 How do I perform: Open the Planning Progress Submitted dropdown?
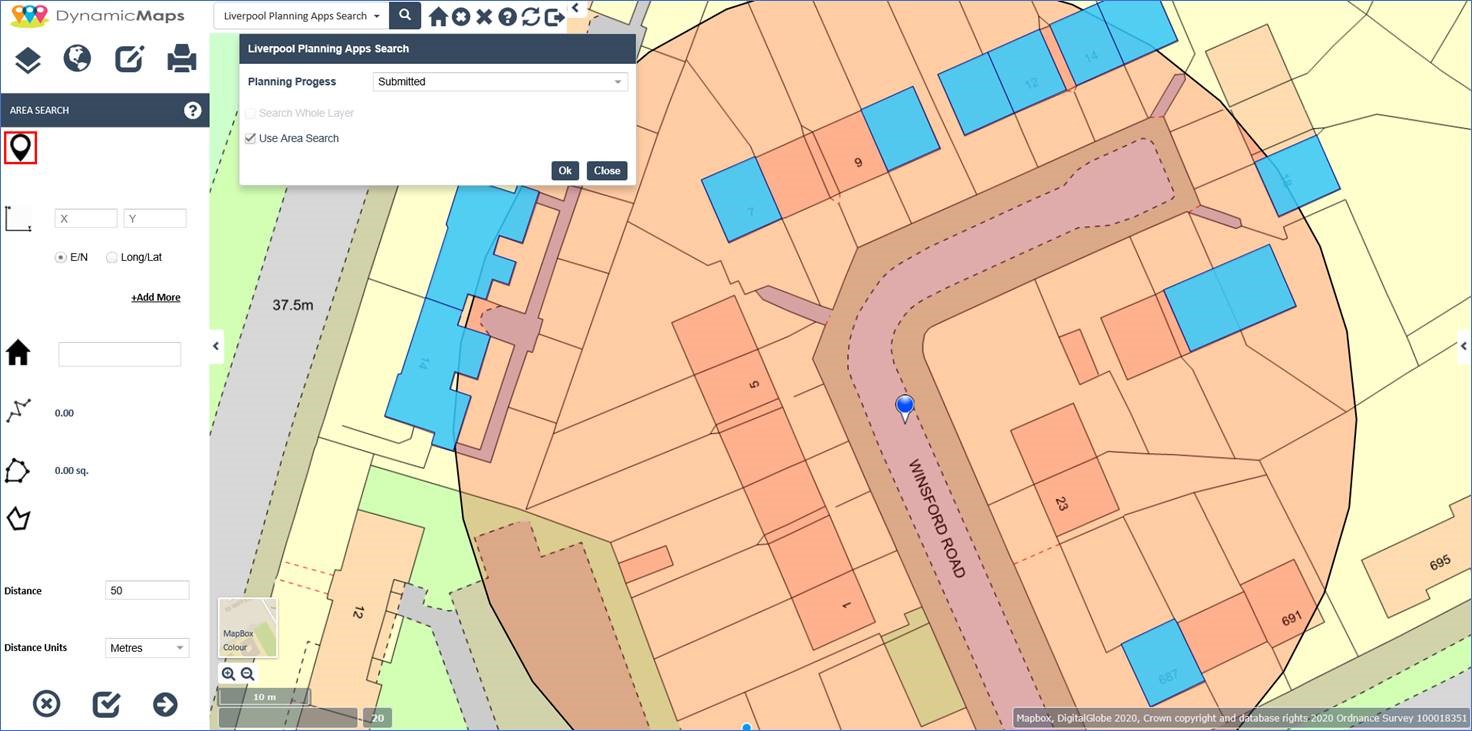(x=500, y=82)
